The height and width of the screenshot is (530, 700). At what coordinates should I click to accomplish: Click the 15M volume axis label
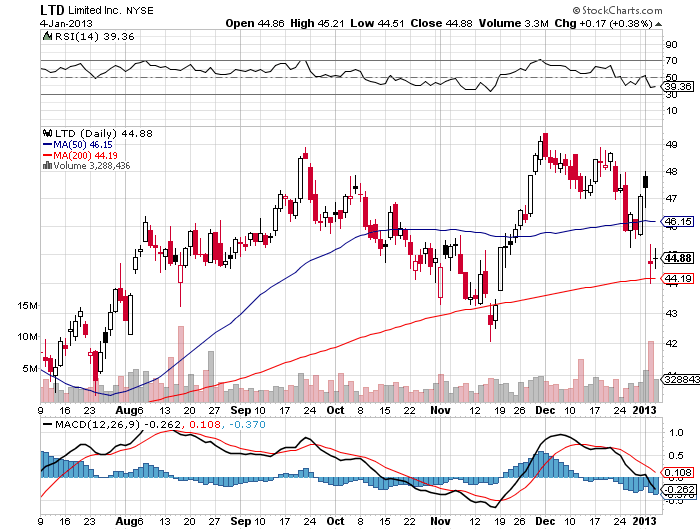[27, 306]
